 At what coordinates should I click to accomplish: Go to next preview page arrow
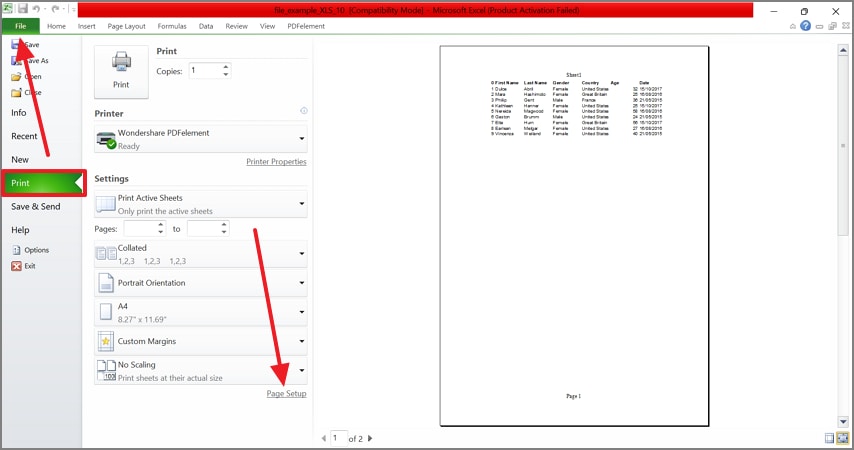point(370,438)
